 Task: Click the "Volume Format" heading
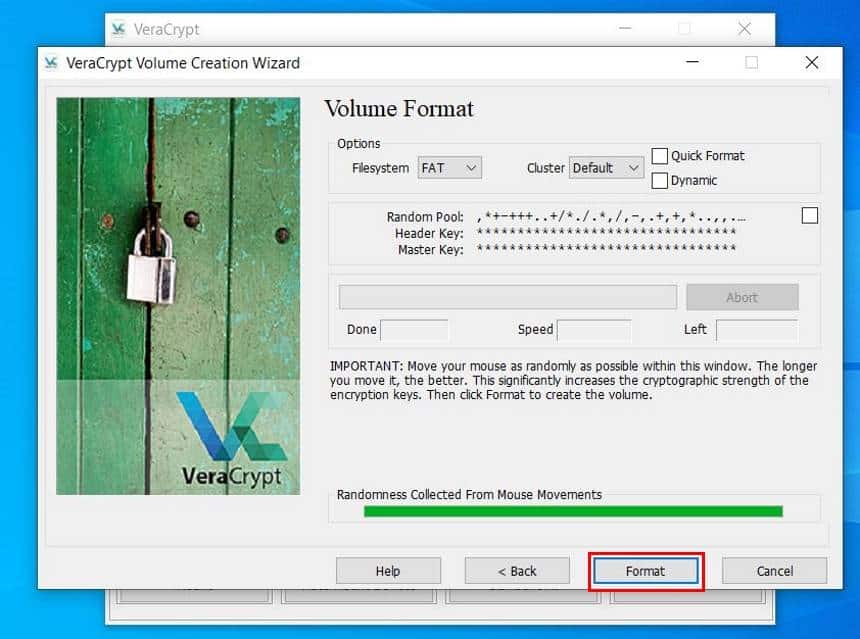(399, 109)
